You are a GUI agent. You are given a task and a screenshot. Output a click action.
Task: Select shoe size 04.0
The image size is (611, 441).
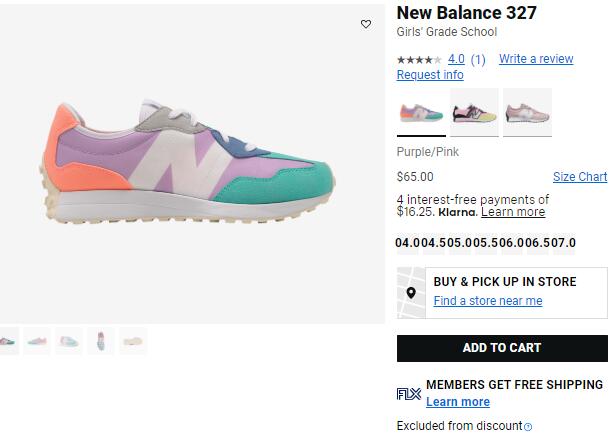coord(408,243)
